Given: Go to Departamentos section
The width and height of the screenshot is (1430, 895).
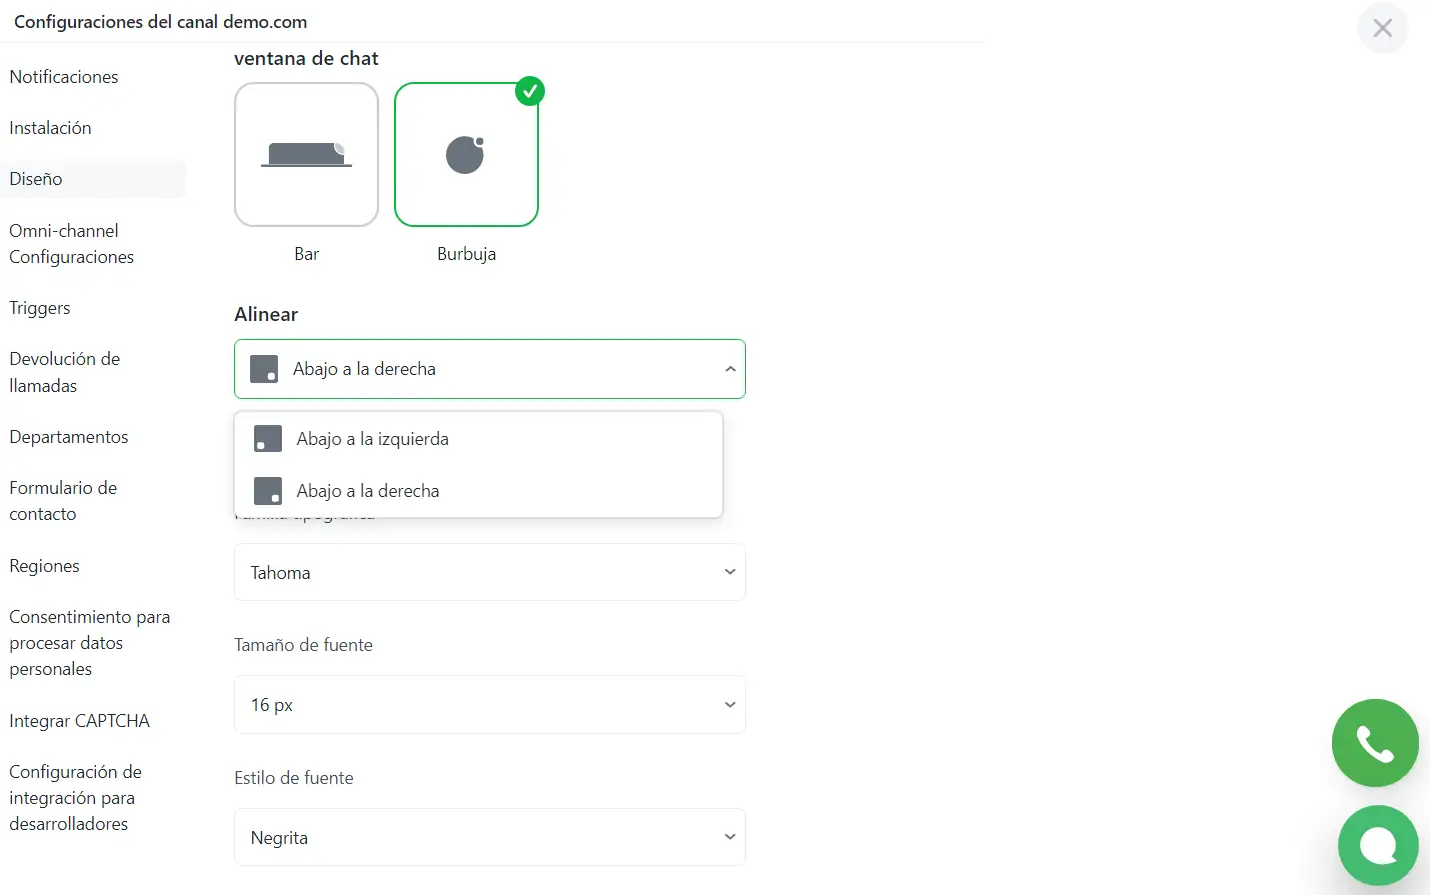Looking at the screenshot, I should pos(69,437).
